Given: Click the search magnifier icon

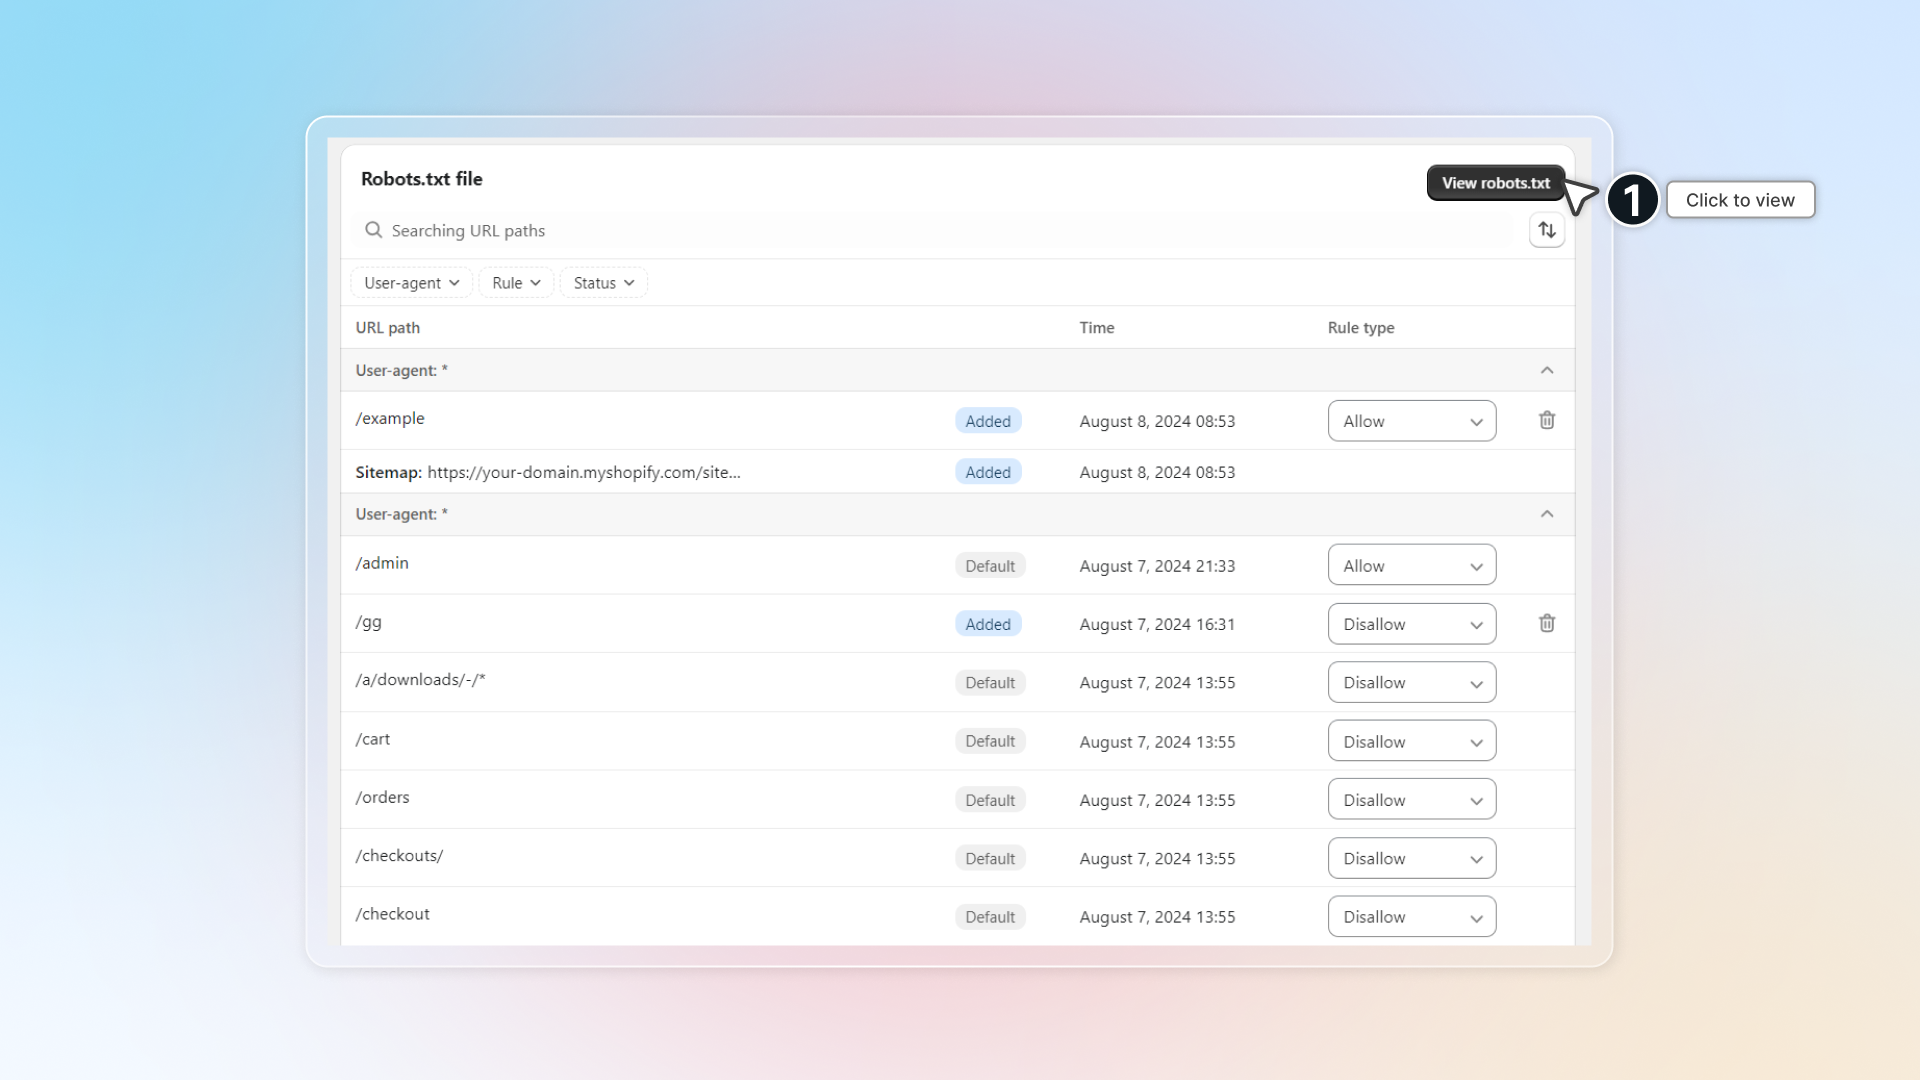Looking at the screenshot, I should click(x=373, y=230).
